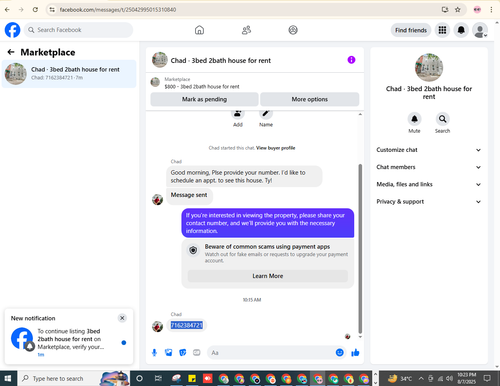Mute the conversation with bell icon
500x386 pixels.
(x=414, y=119)
